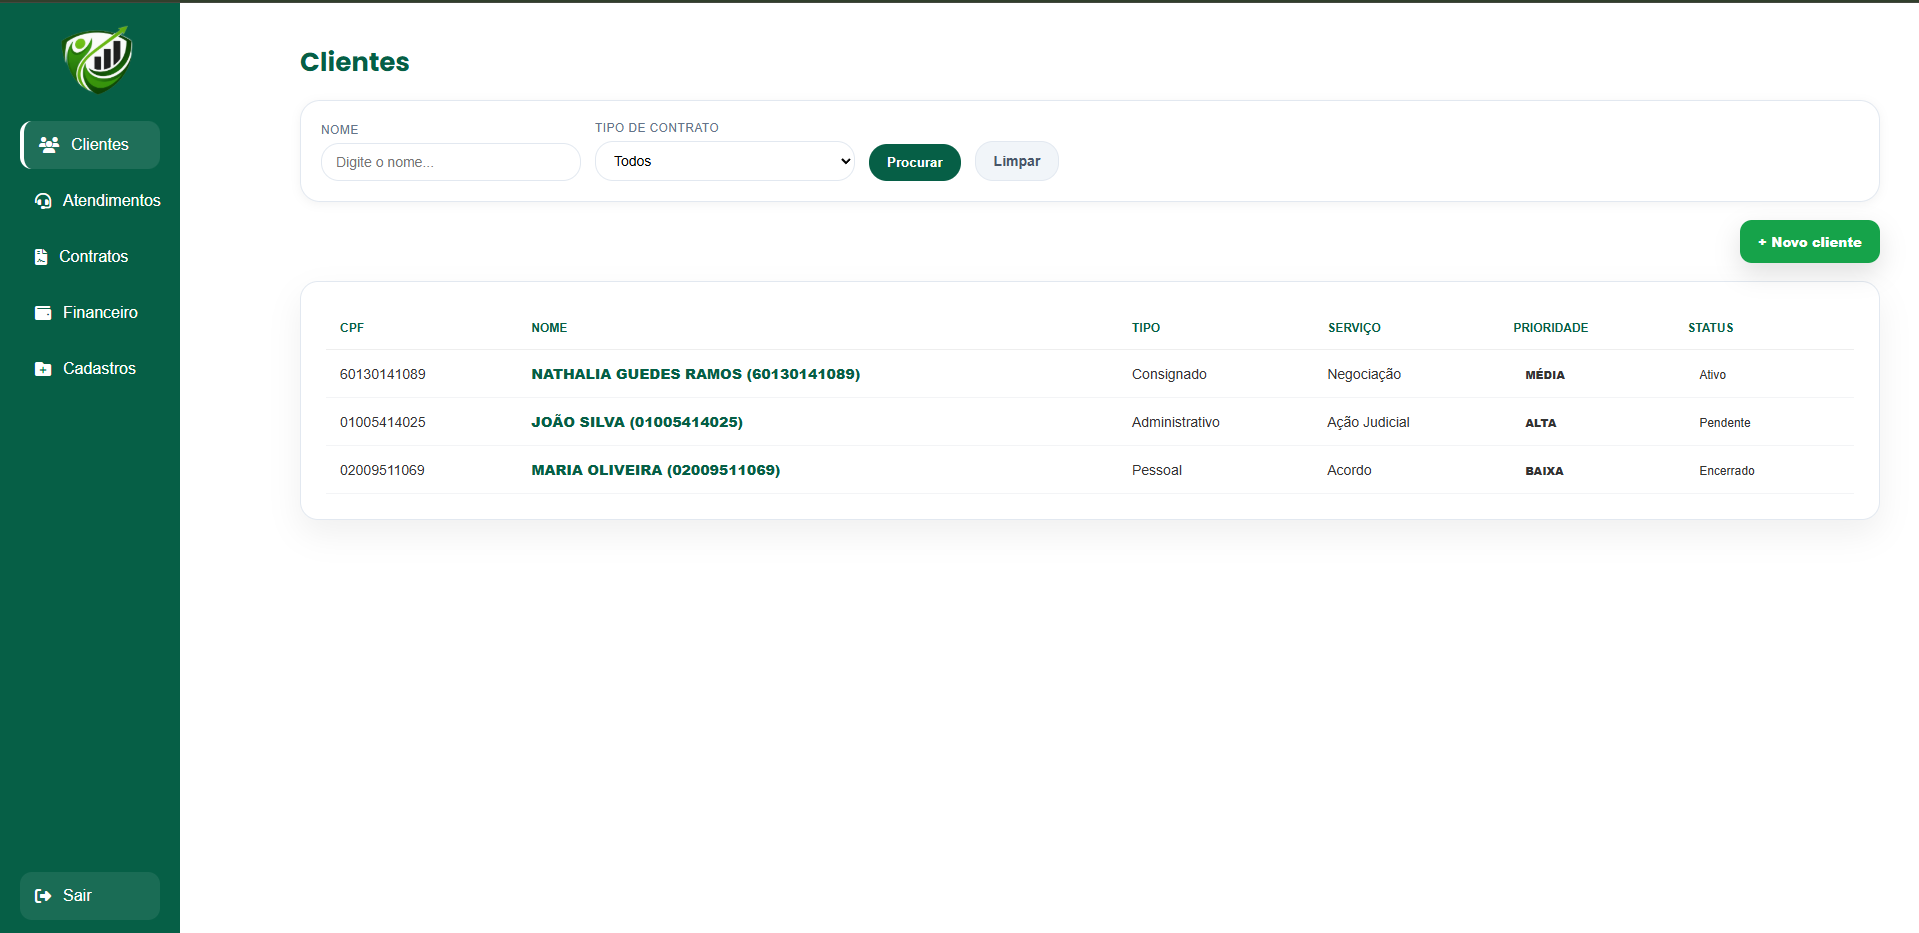
Task: Click the Financeiro wallet icon
Action: tap(43, 313)
